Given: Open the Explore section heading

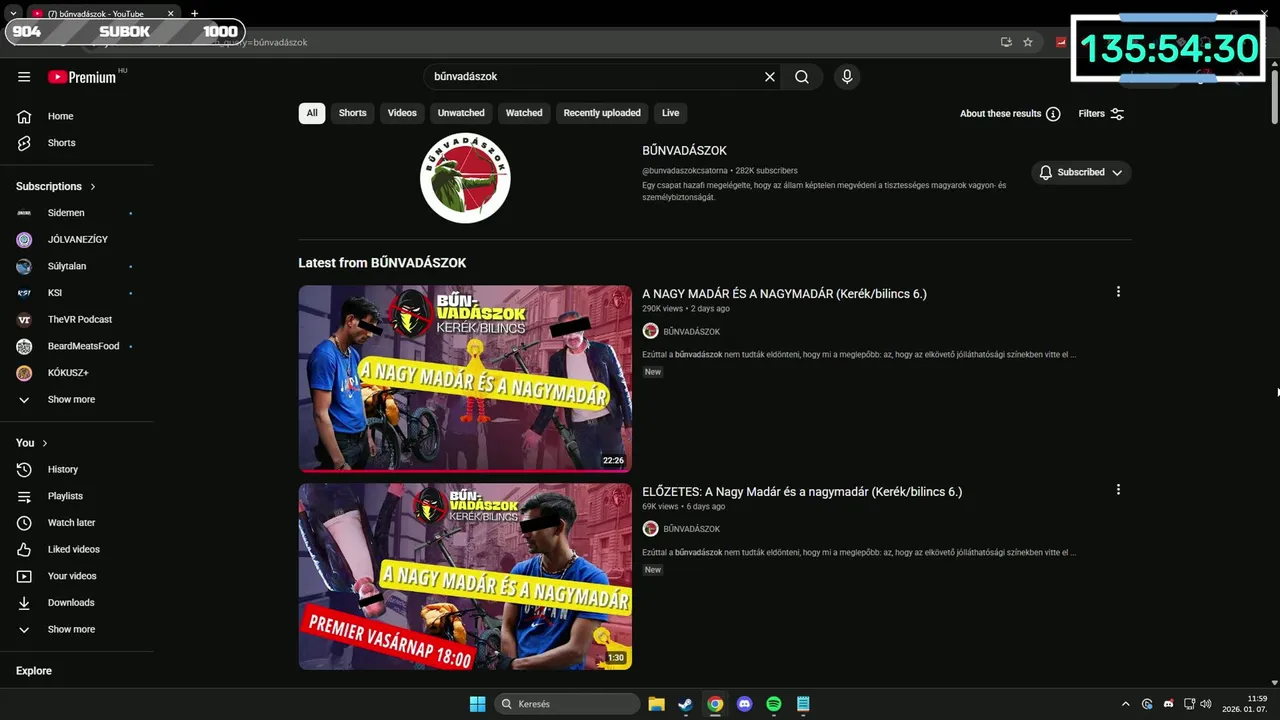Looking at the screenshot, I should click(x=34, y=671).
